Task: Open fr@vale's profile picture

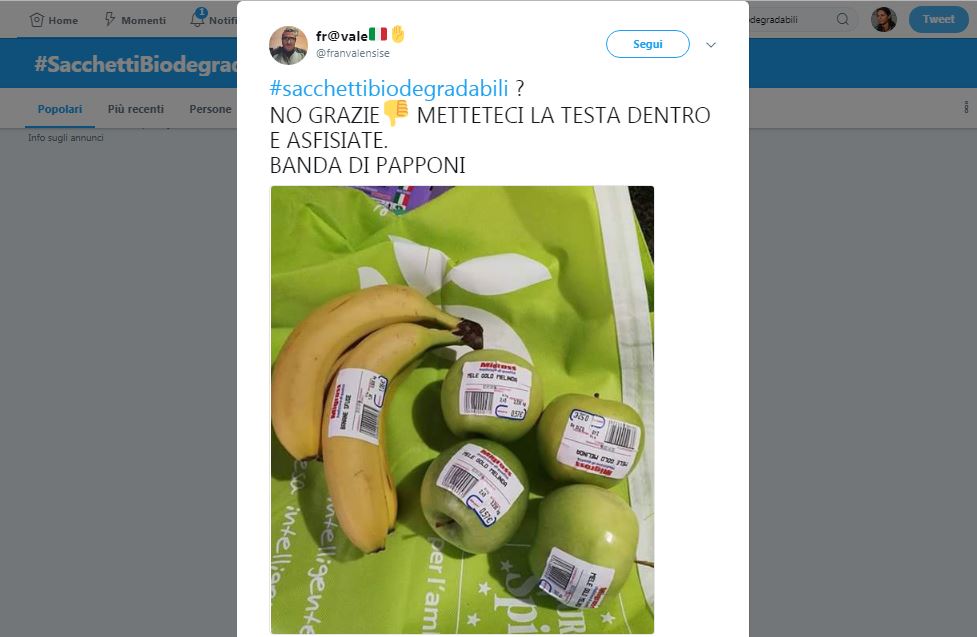Action: point(288,46)
